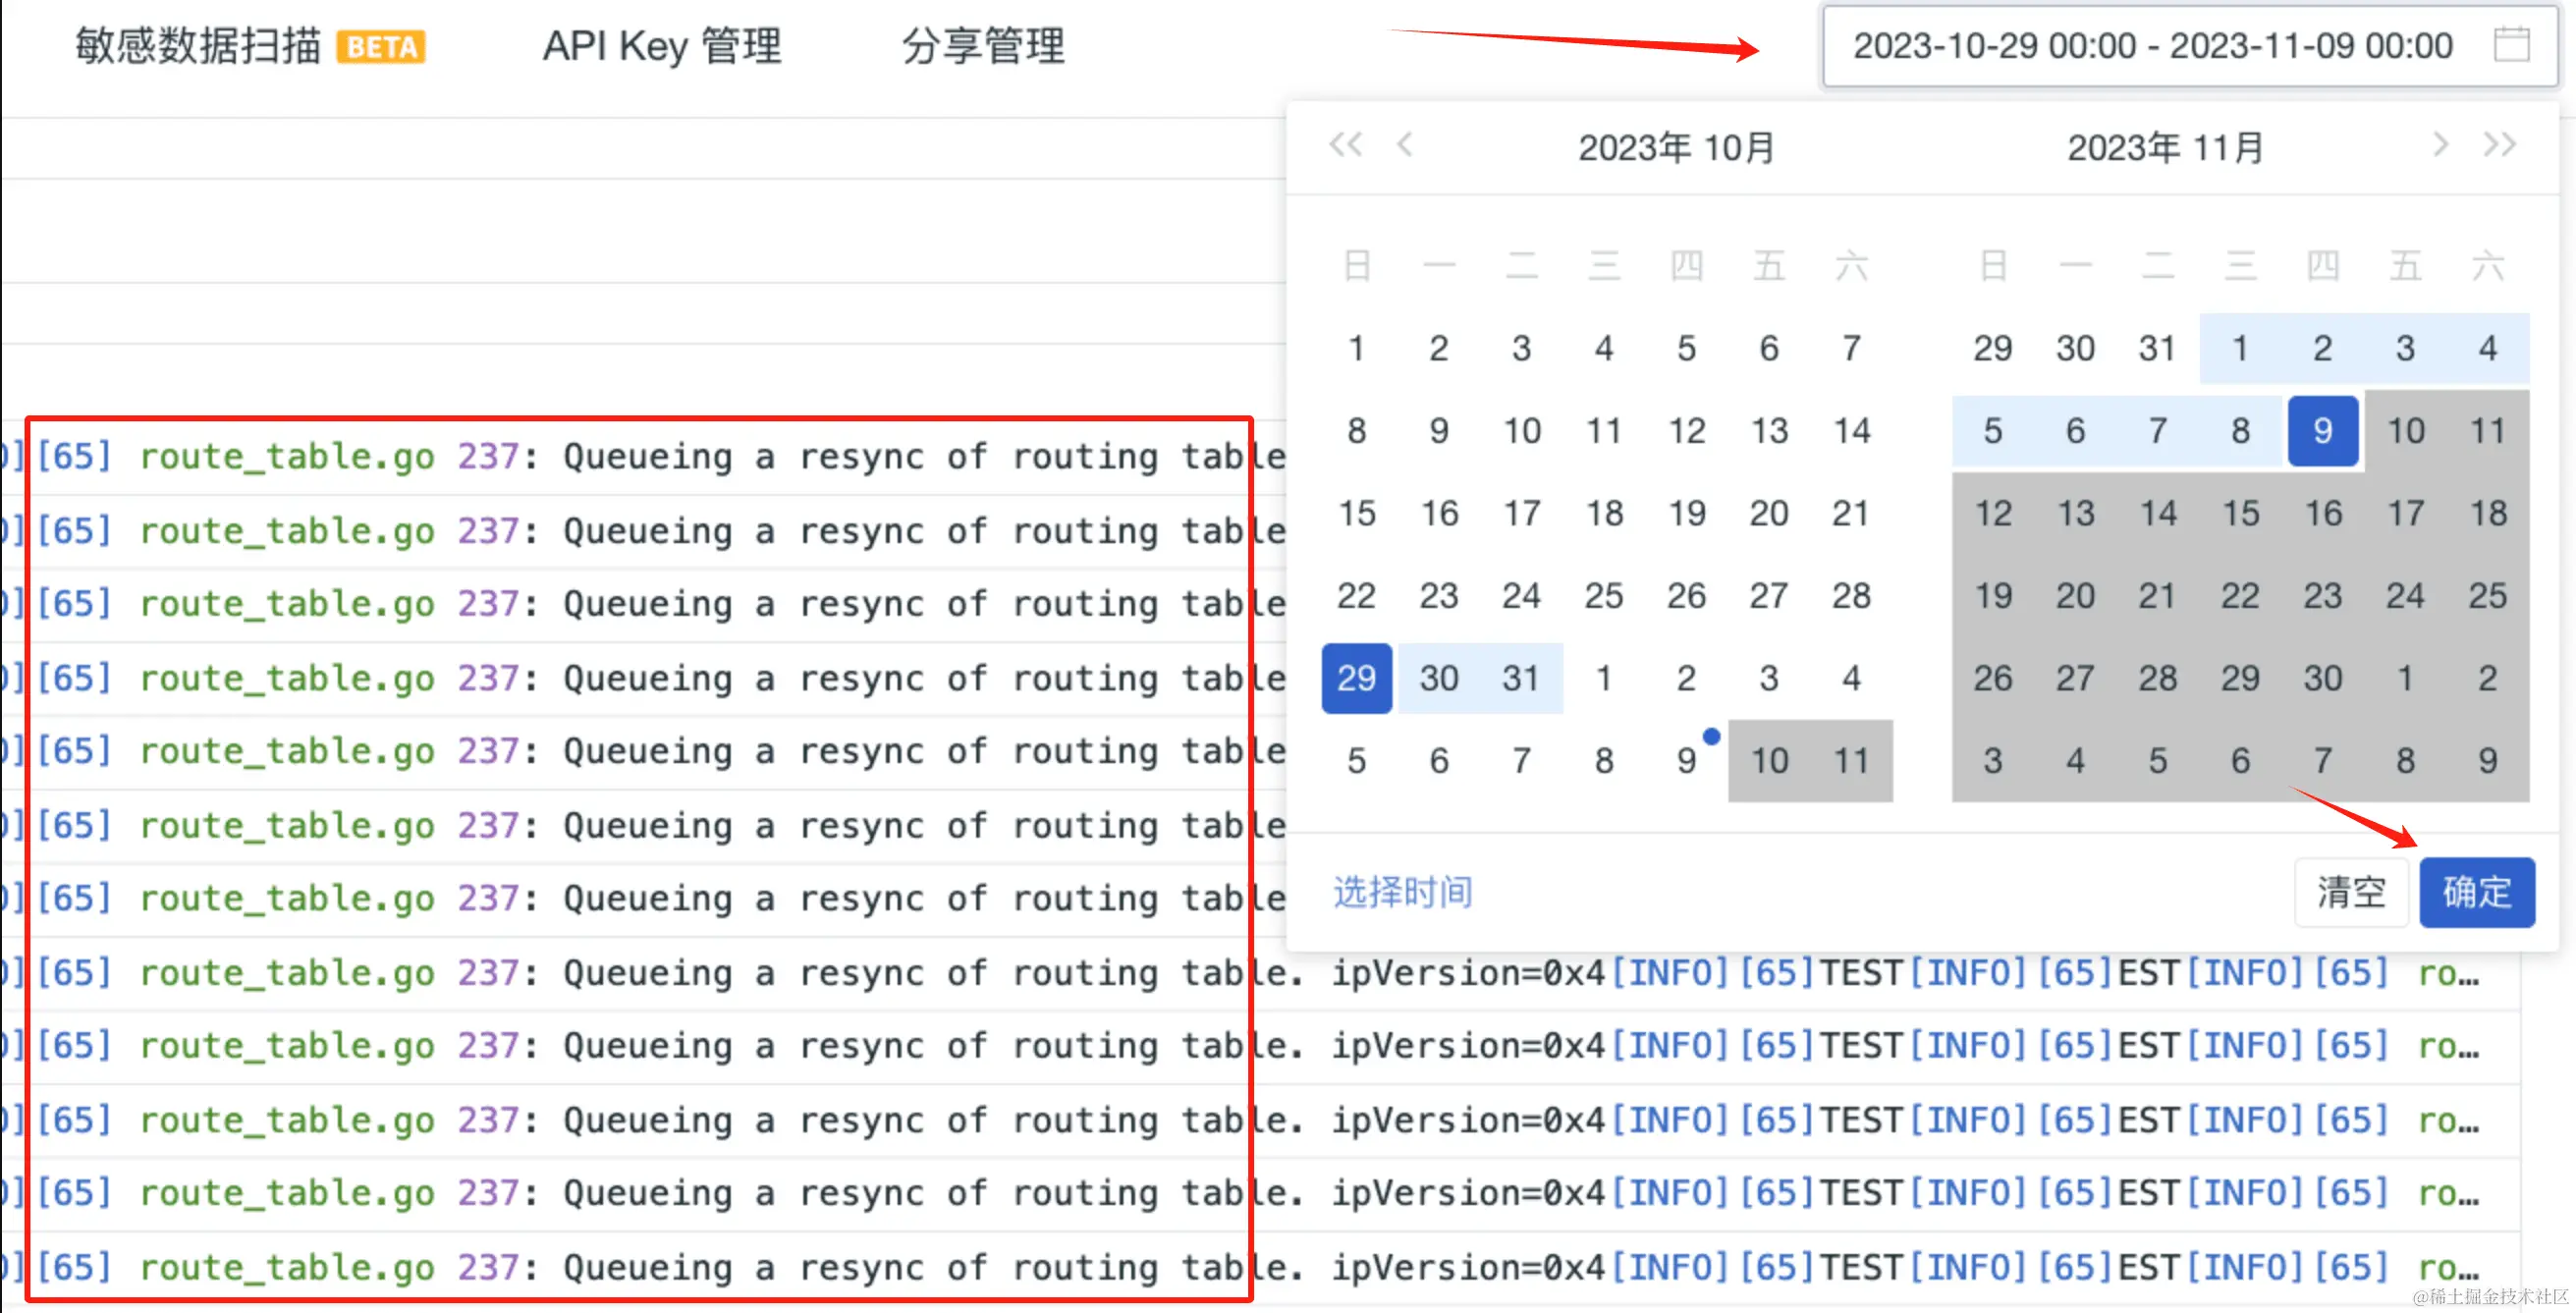Select October 31 in the left calendar
Viewport: 2576px width, 1313px height.
(1521, 678)
